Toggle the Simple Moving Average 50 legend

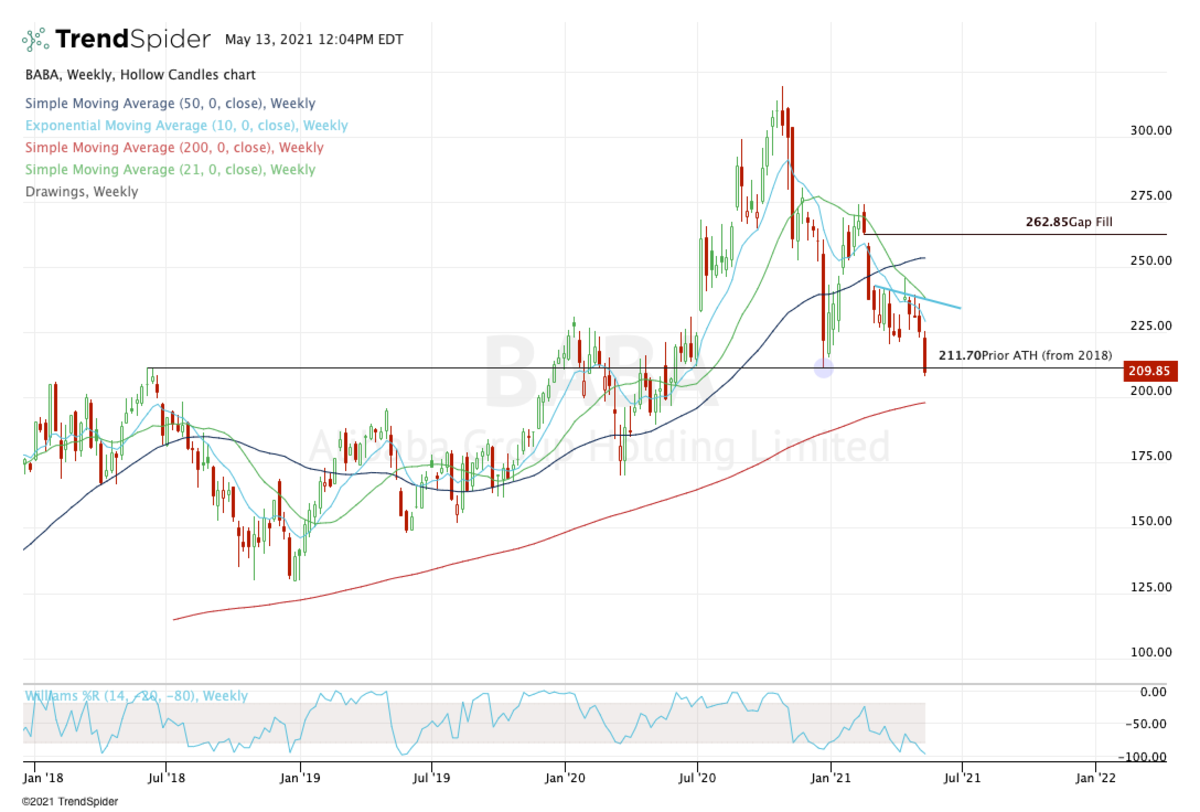coord(170,103)
